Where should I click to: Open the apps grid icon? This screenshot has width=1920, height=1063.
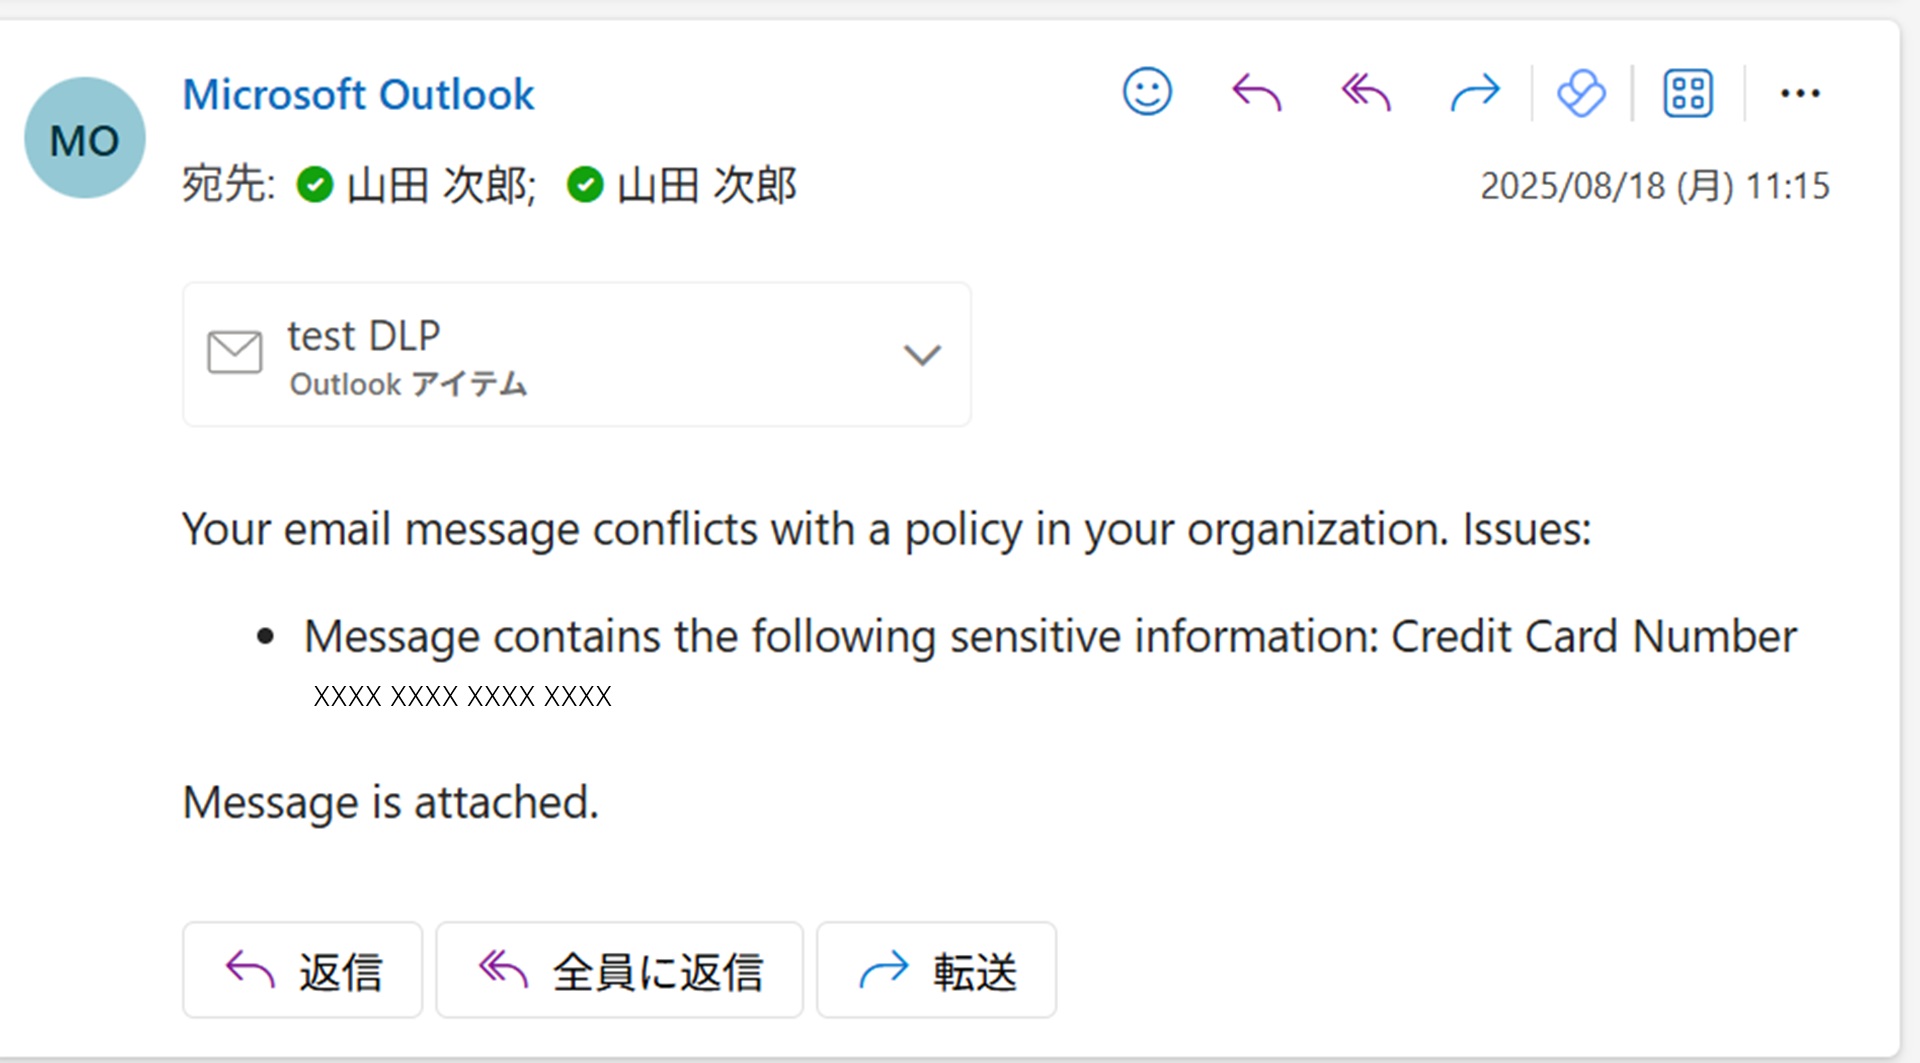[x=1688, y=94]
